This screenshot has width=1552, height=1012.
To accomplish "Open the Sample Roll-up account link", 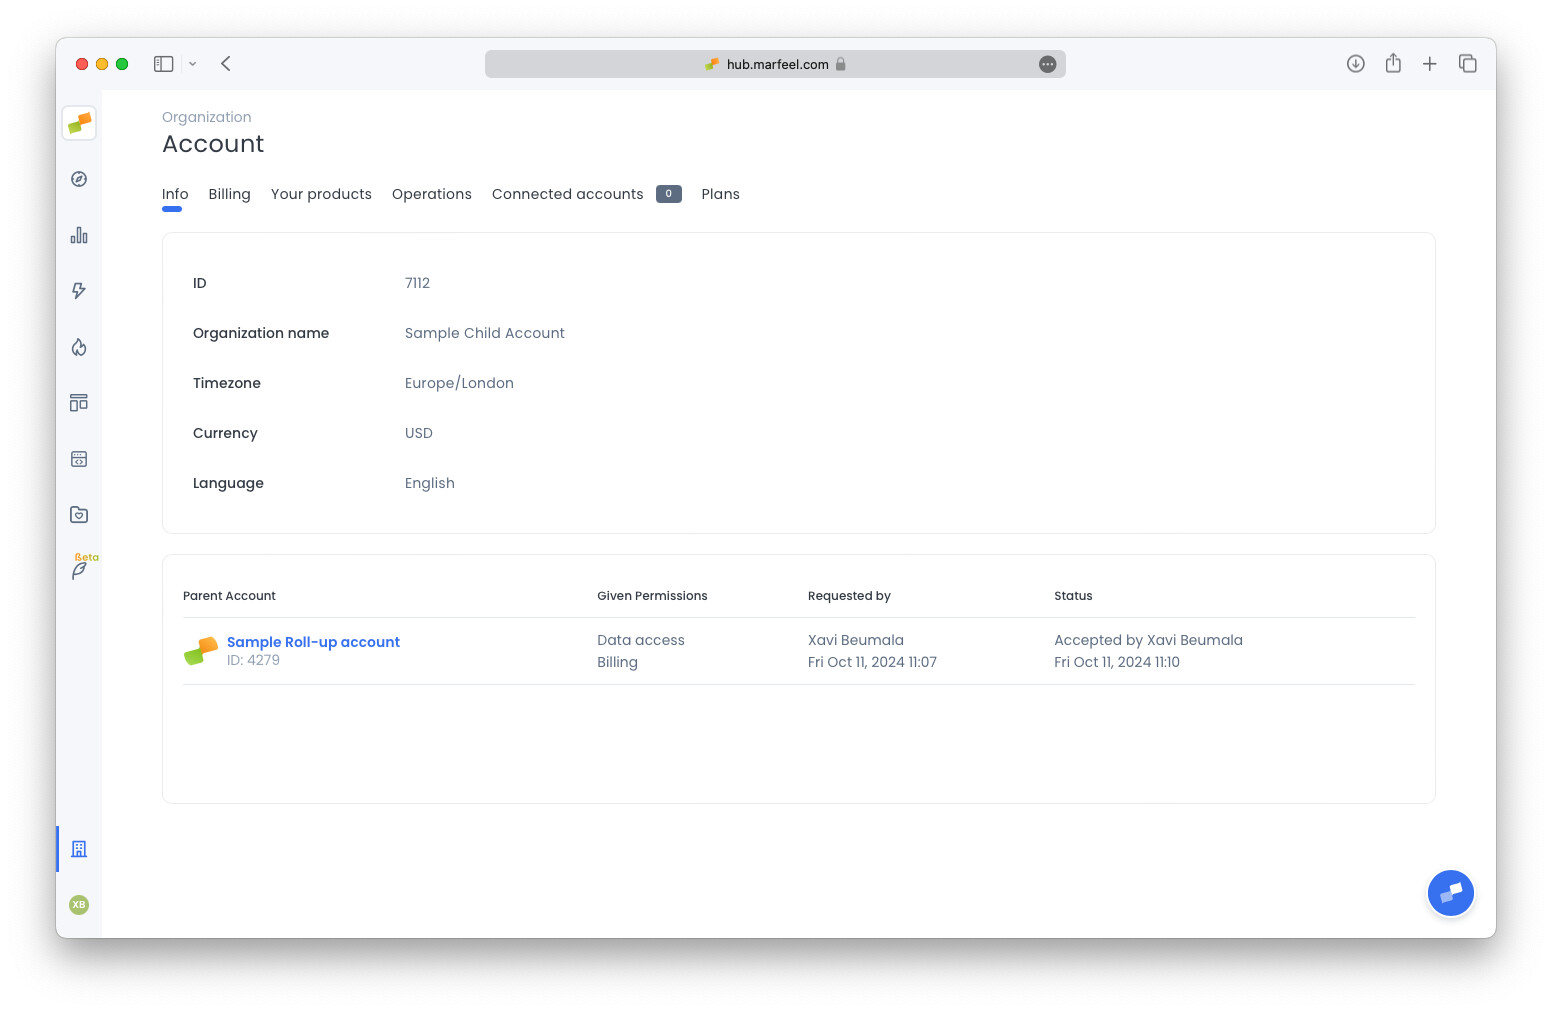I will coord(313,641).
